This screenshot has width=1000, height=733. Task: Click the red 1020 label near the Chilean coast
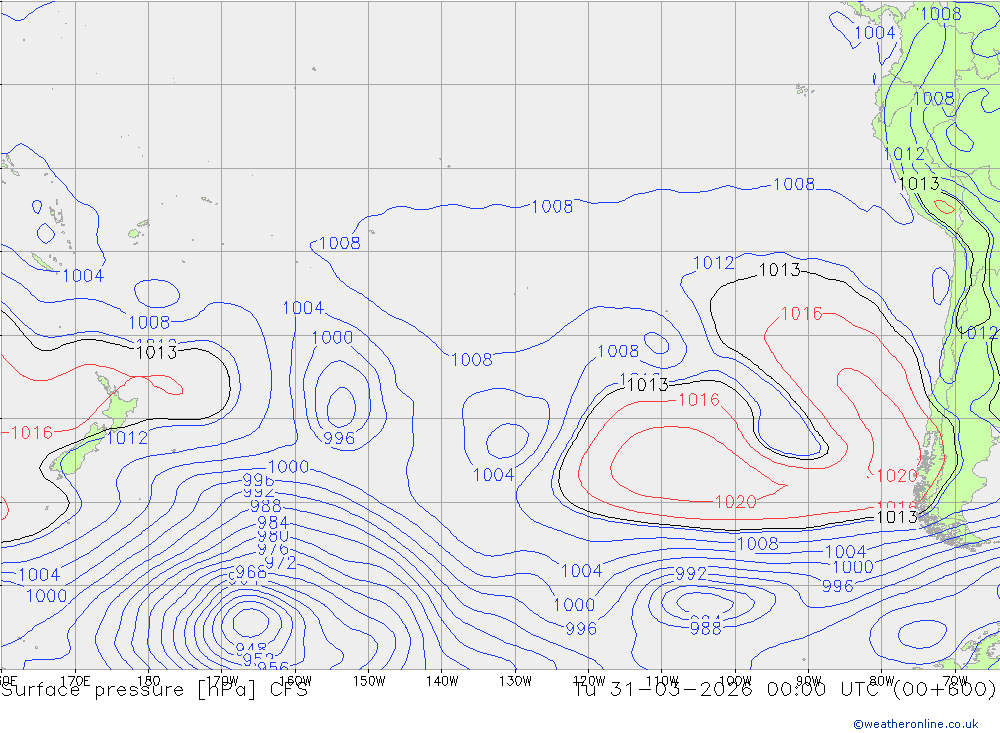(x=897, y=475)
